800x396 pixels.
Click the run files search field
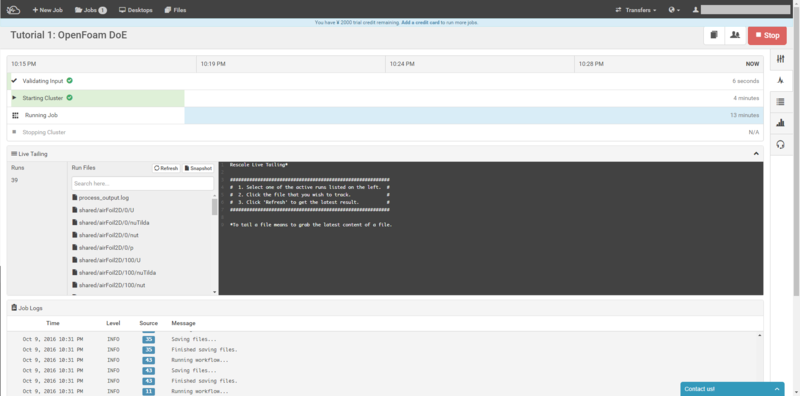[142, 183]
